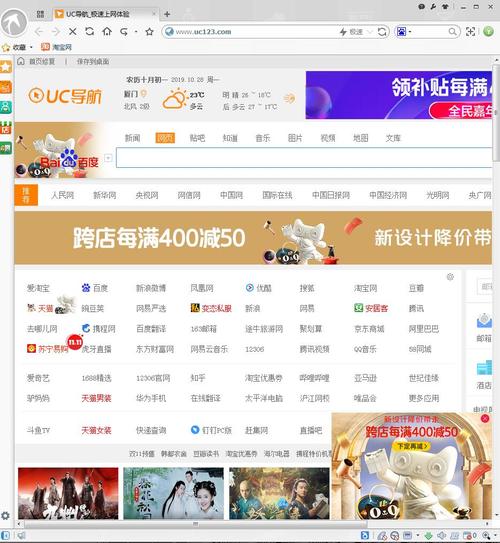Open a new tab with plus button
500x543 pixels.
coord(167,14)
